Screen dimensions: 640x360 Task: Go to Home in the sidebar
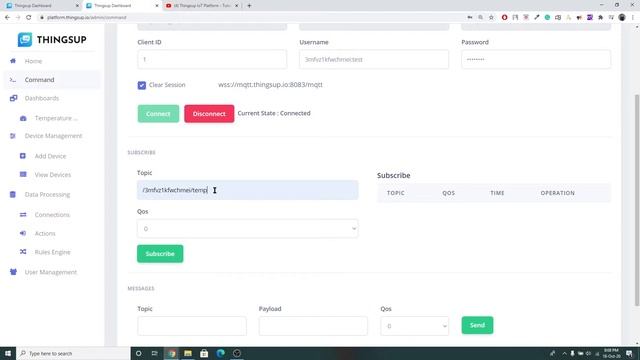[x=33, y=61]
